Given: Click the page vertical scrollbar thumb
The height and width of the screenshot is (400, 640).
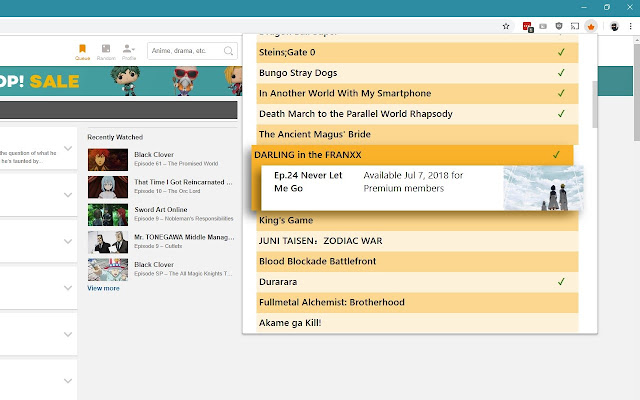Looking at the screenshot, I should point(637,92).
